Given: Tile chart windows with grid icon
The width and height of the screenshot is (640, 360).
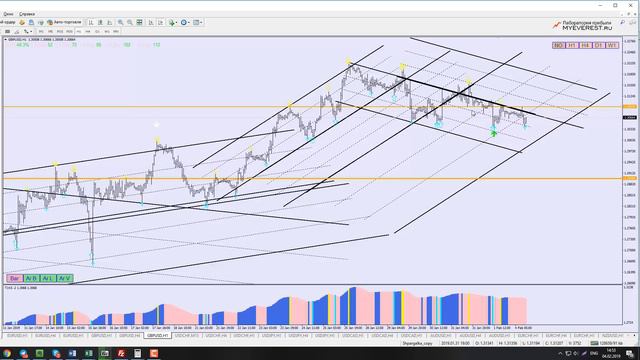Looking at the screenshot, I should [x=140, y=22].
